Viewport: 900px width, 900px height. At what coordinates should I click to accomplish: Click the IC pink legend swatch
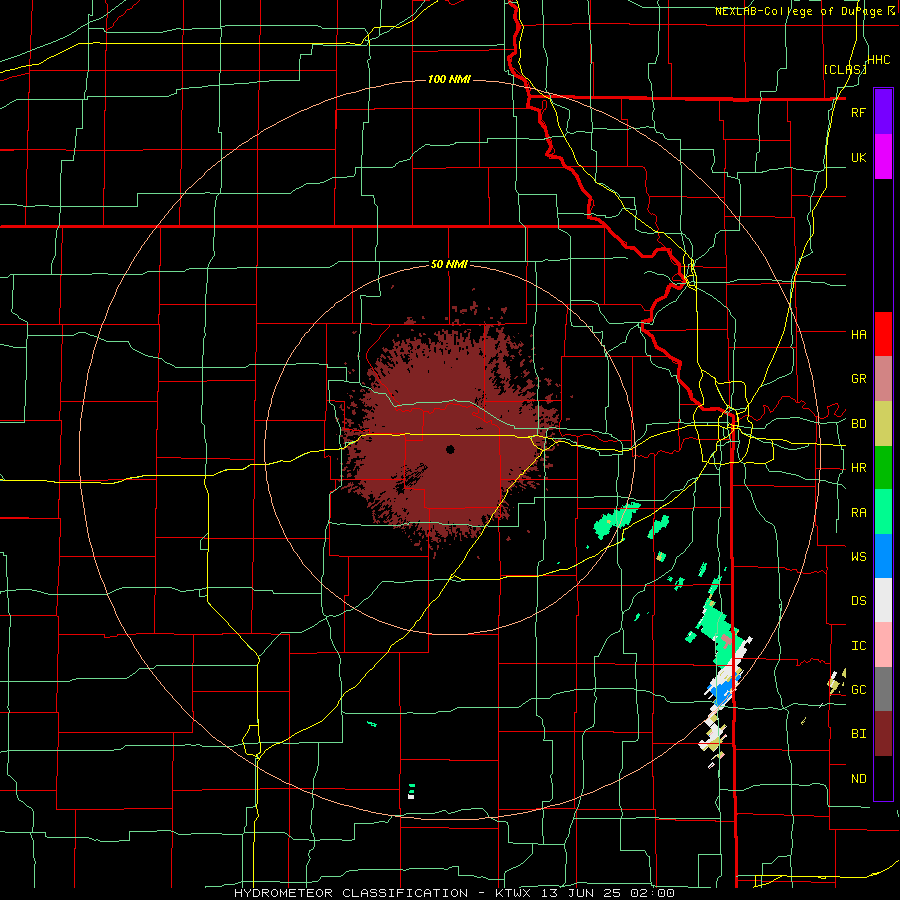click(883, 645)
